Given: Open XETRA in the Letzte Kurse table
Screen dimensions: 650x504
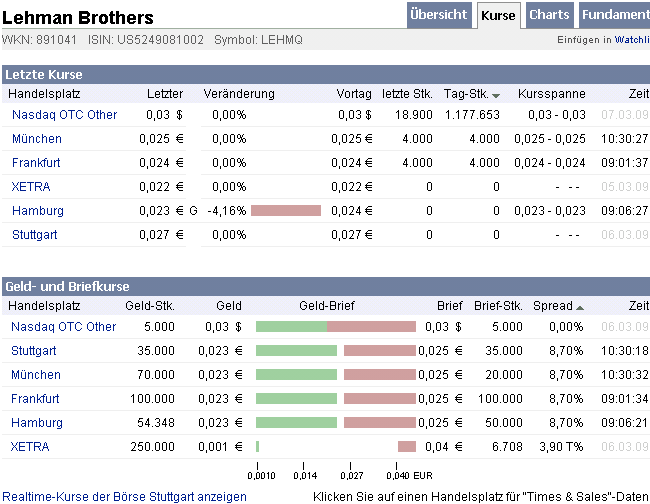Looking at the screenshot, I should coord(31,187).
